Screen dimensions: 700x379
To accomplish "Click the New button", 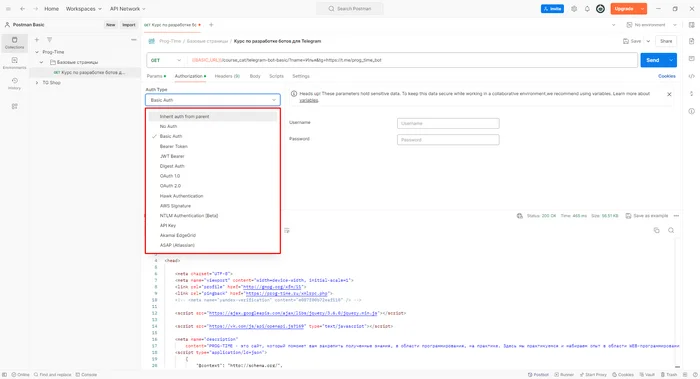I will pyautogui.click(x=110, y=25).
